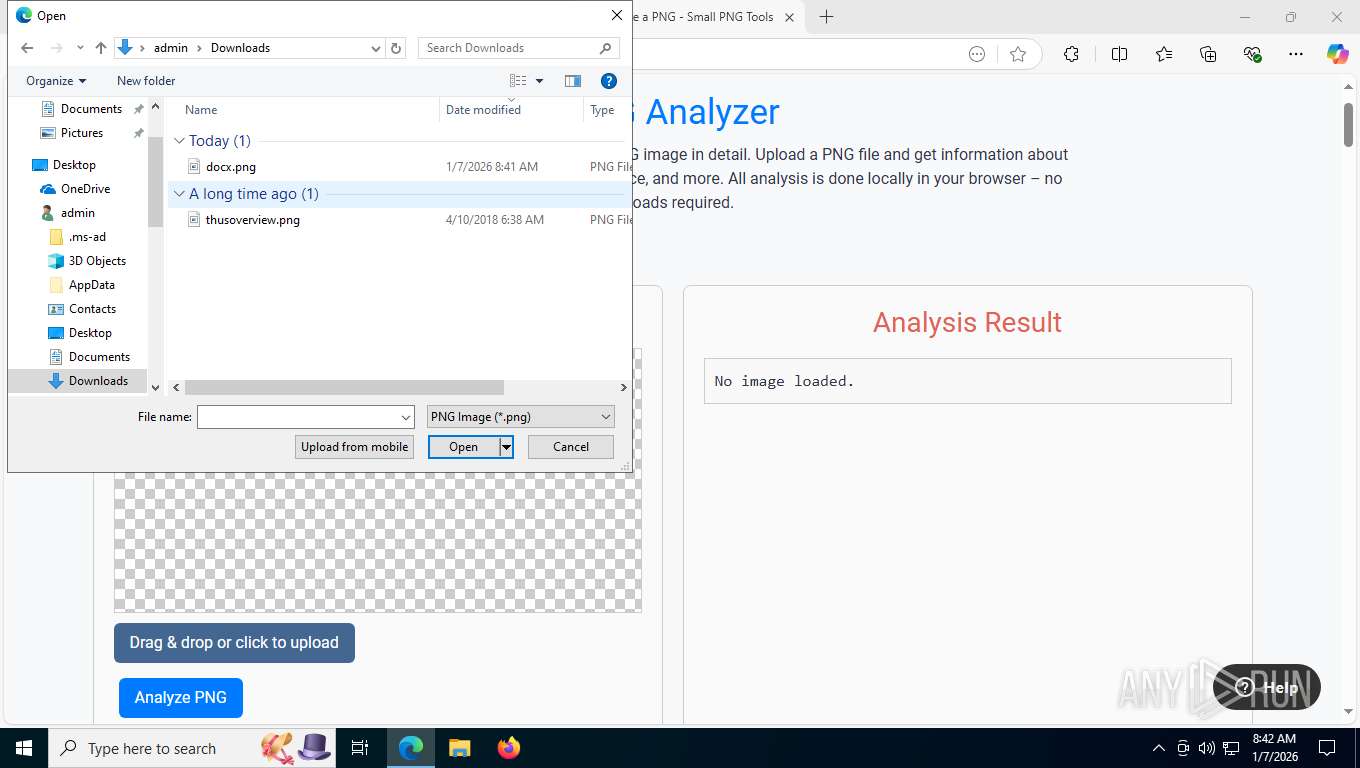The image size is (1360, 768).
Task: Select docx.png file
Action: (x=230, y=167)
